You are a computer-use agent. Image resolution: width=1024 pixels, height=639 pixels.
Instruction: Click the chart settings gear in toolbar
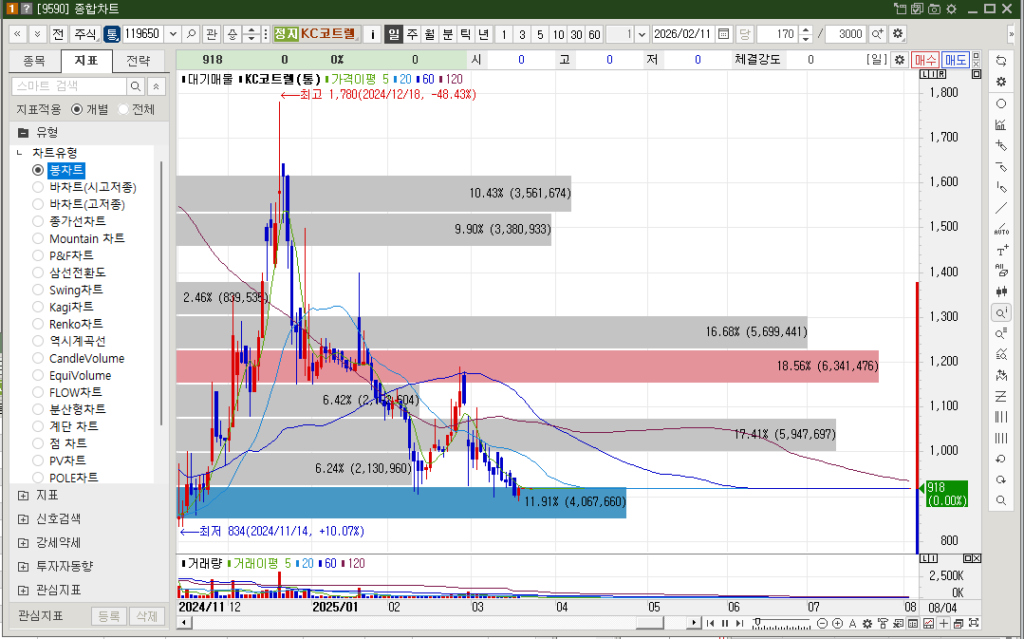[898, 34]
